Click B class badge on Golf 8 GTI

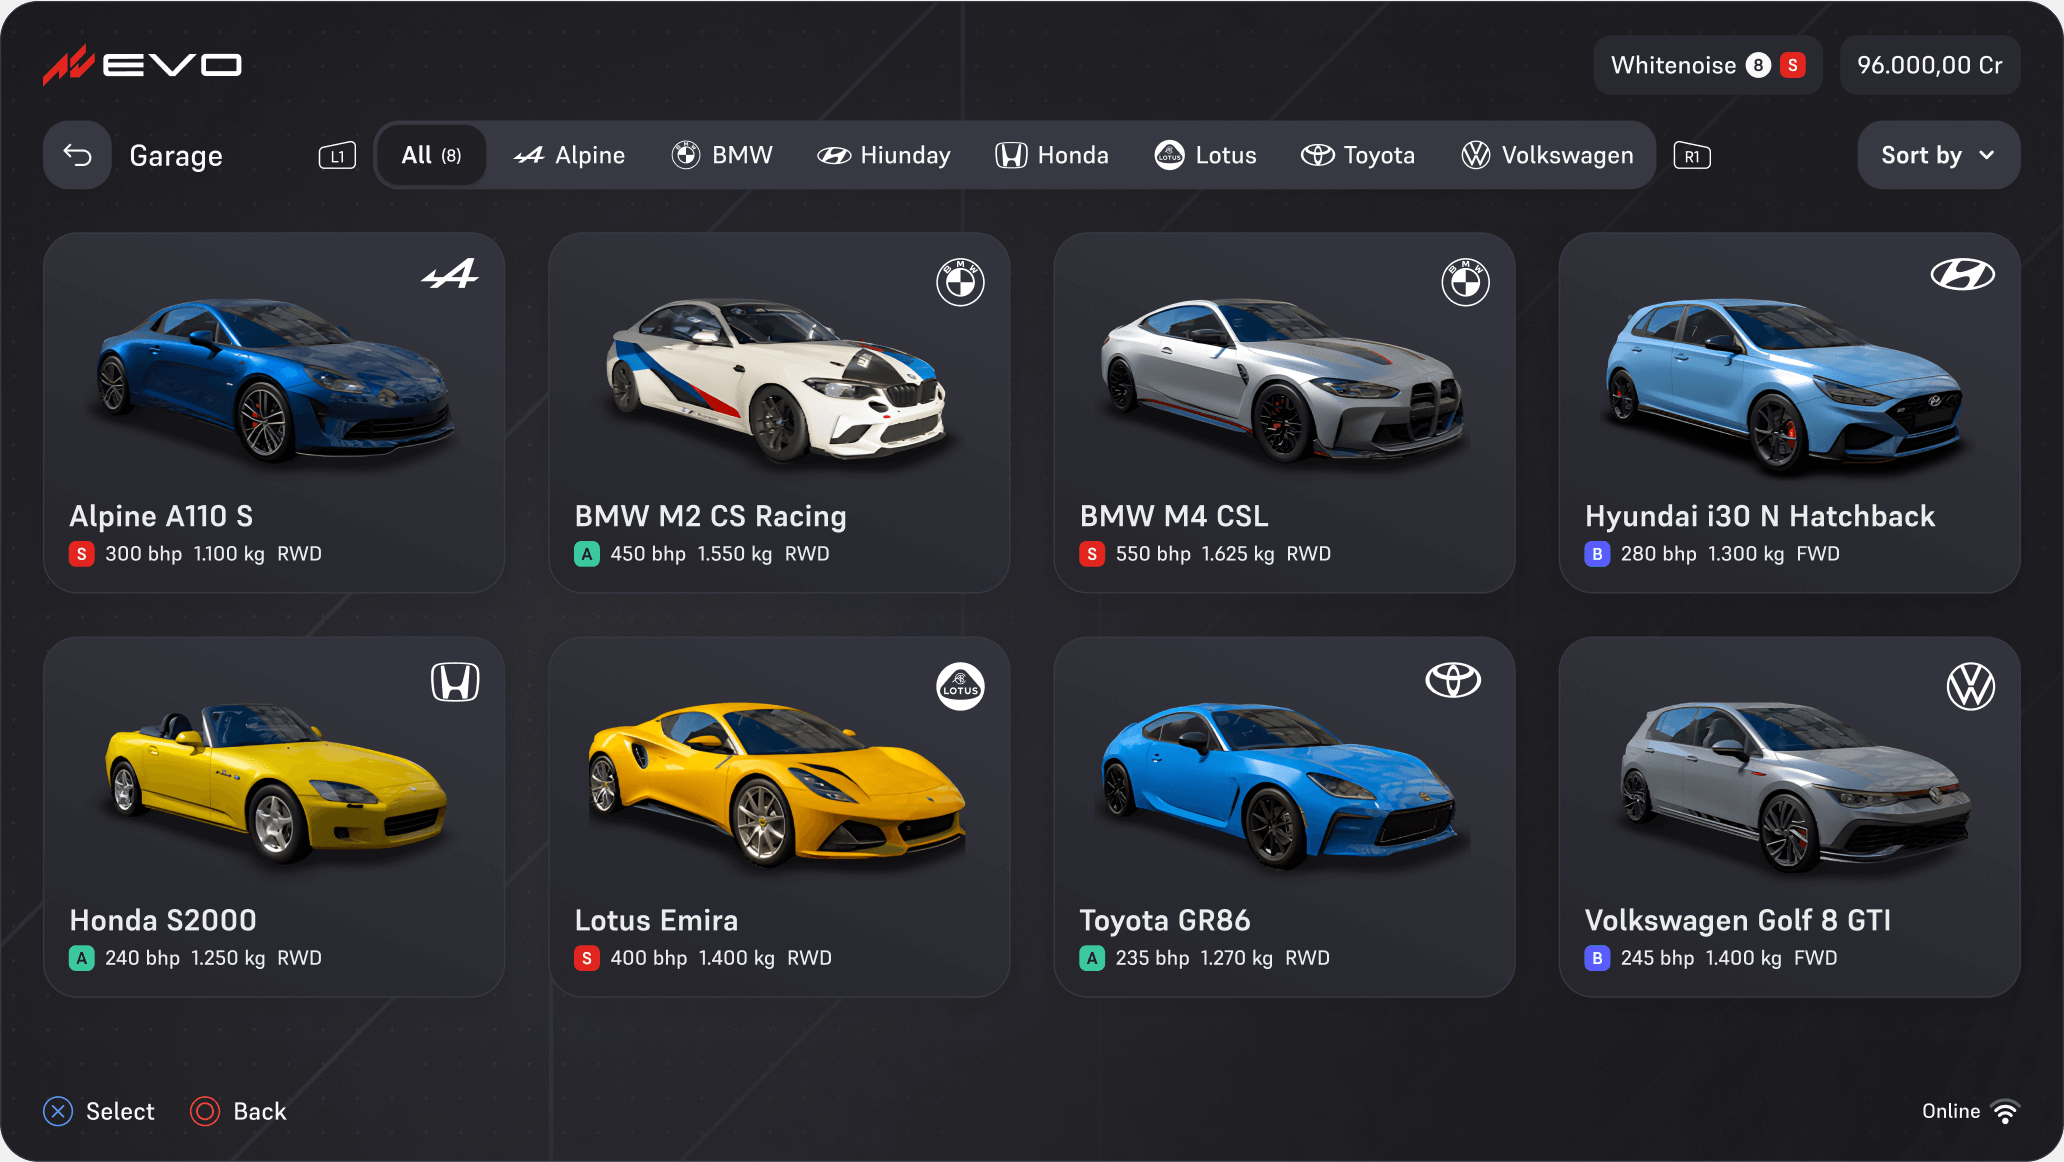tap(1597, 958)
